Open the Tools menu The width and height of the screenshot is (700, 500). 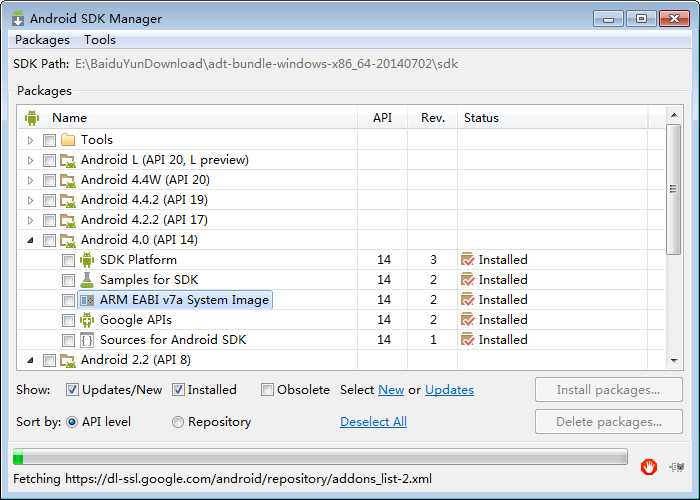point(100,40)
